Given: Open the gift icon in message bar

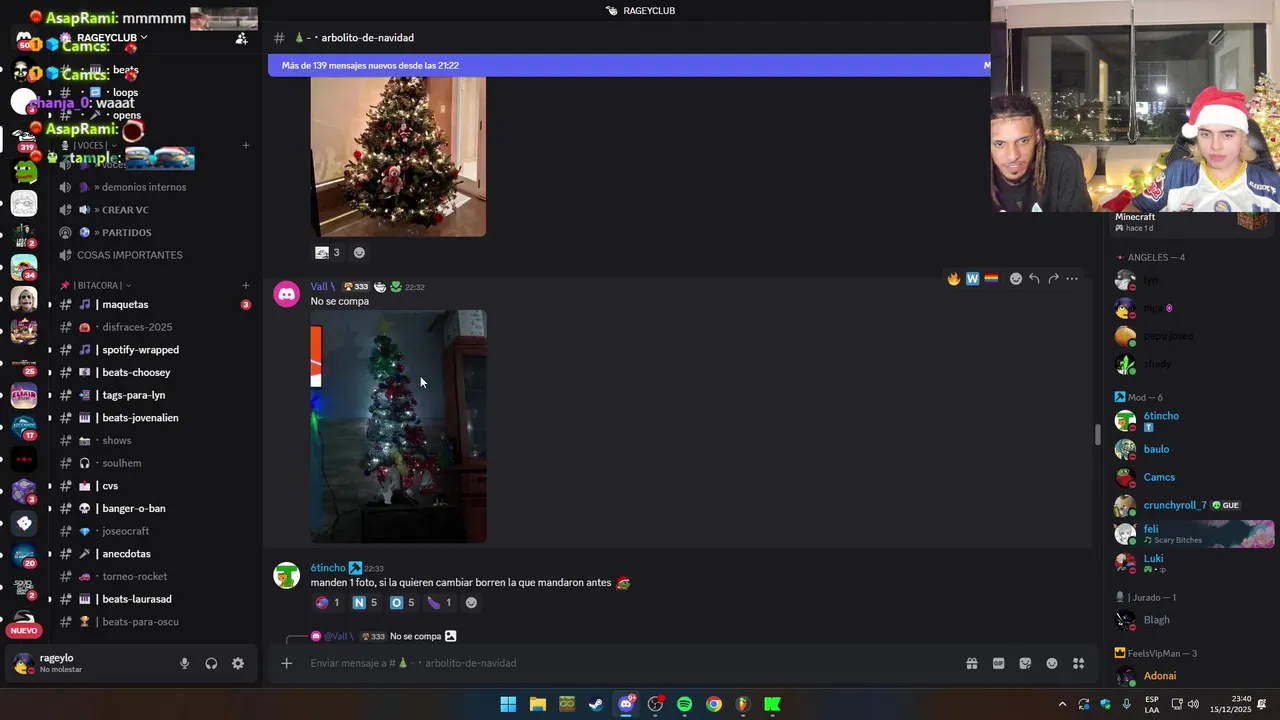Looking at the screenshot, I should (x=971, y=663).
